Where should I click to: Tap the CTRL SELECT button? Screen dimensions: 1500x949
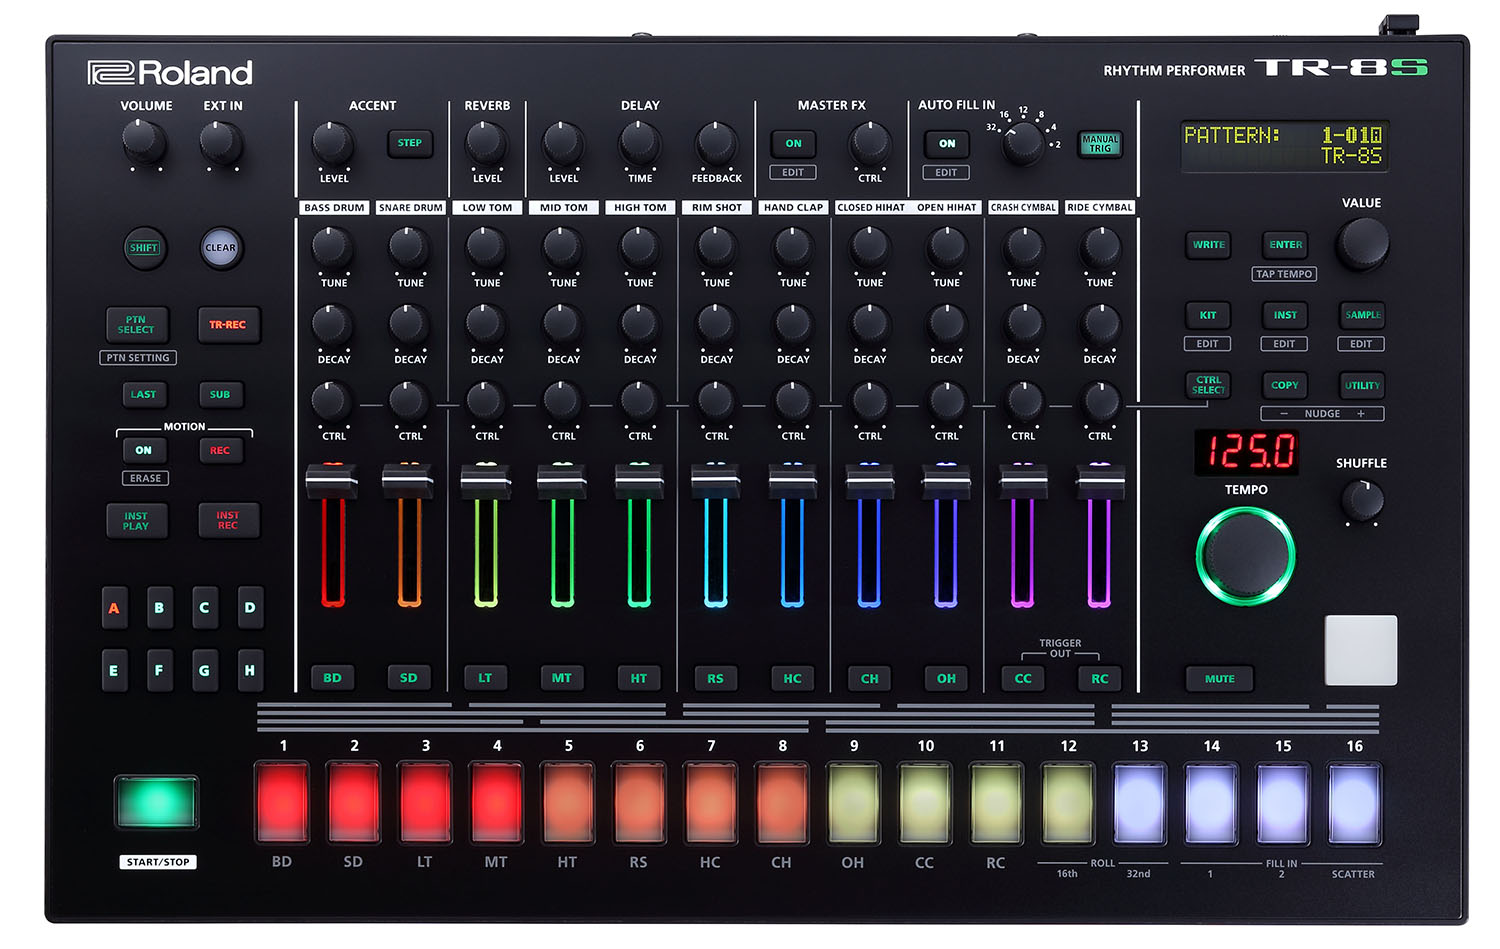1208,385
